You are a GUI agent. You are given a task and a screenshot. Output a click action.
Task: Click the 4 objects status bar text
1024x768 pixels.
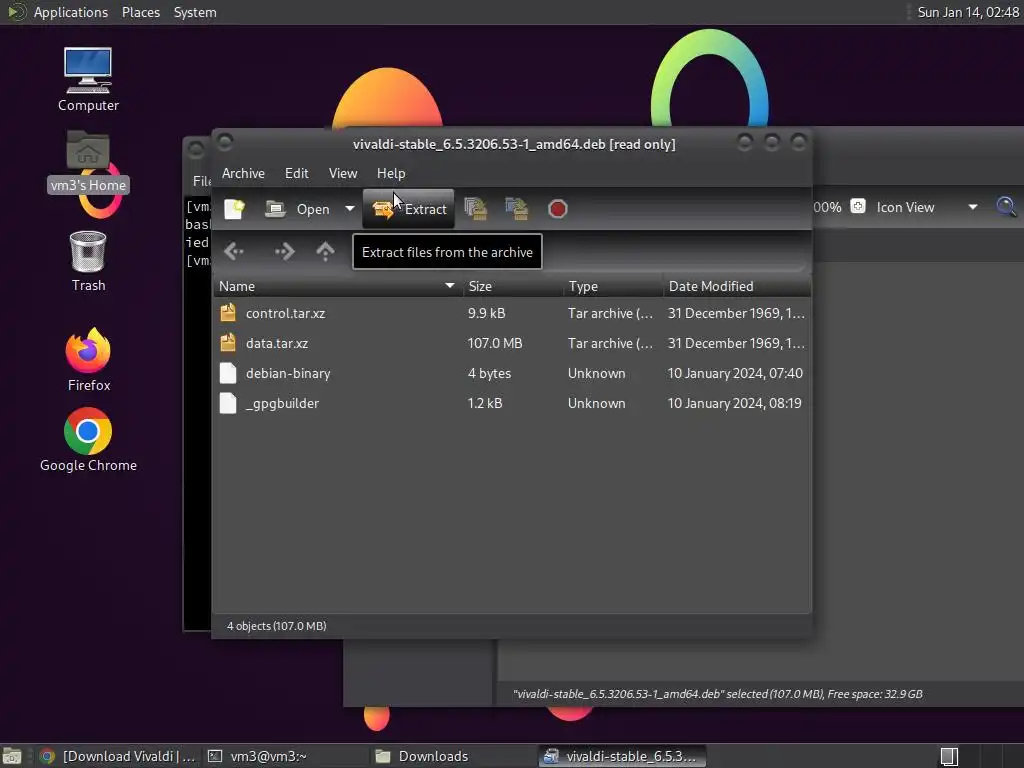(x=276, y=626)
